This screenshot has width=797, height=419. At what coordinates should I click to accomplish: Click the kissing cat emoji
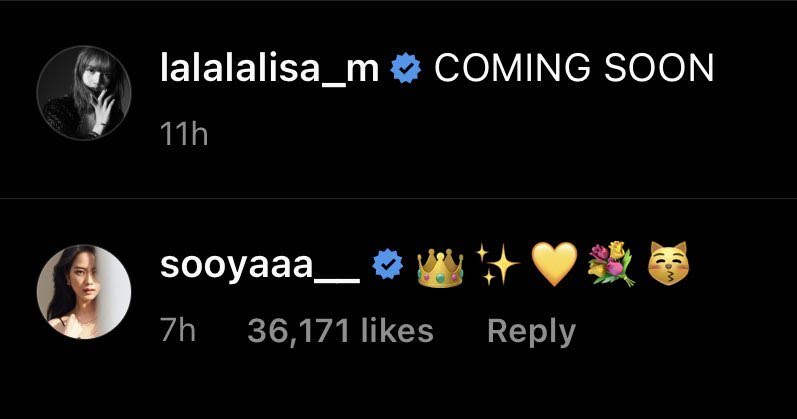click(668, 264)
